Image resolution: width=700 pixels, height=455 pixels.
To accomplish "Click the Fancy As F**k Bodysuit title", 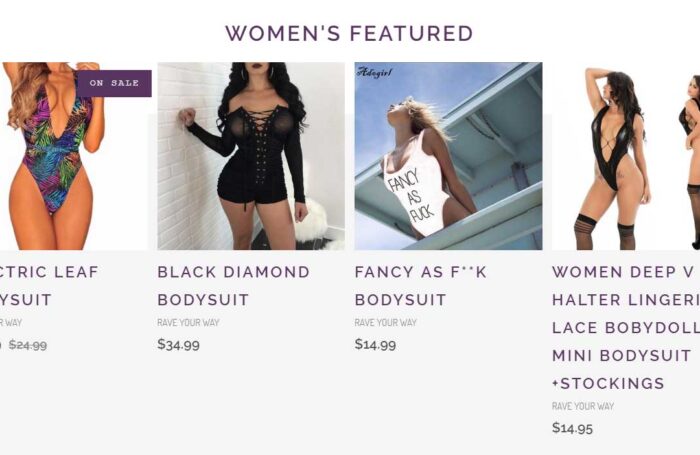I will pos(421,286).
